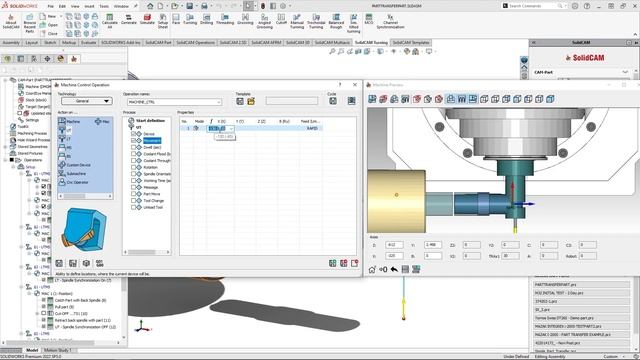Screen dimensions: 640x360
Task: Switch to the SolidCAM 2.5D tab
Action: (233, 42)
